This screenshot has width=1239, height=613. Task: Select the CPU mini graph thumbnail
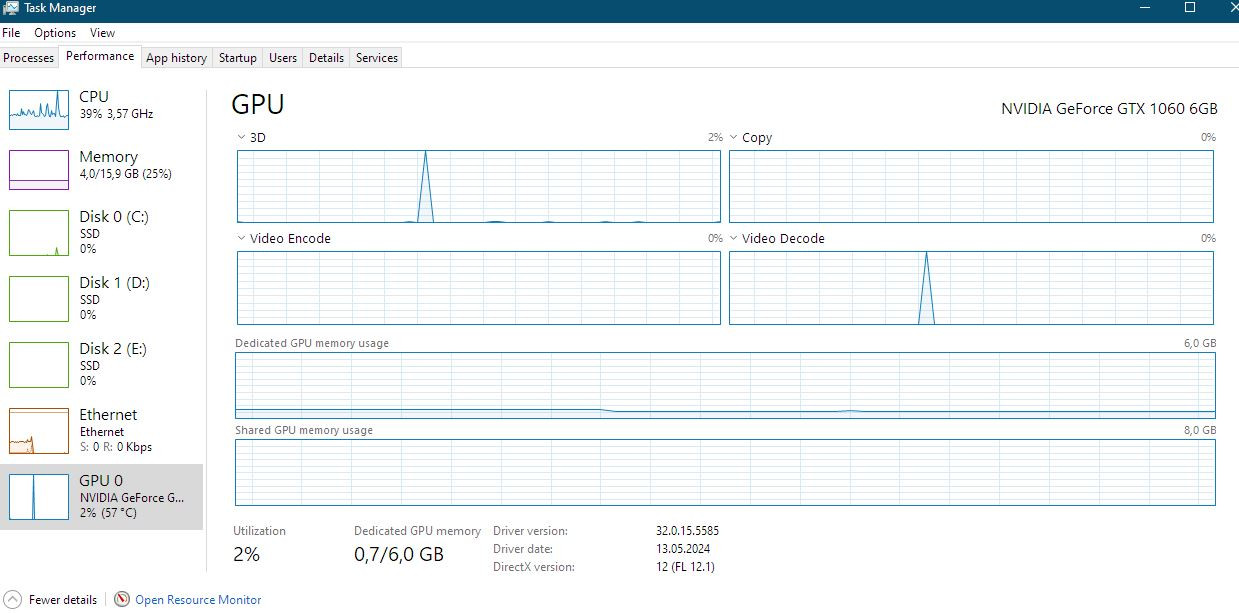[x=39, y=110]
